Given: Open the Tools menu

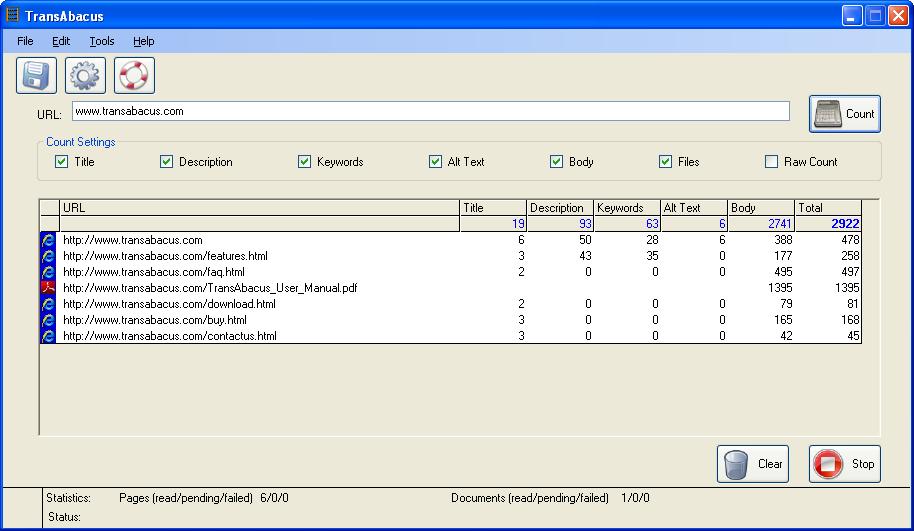Looking at the screenshot, I should pos(101,41).
